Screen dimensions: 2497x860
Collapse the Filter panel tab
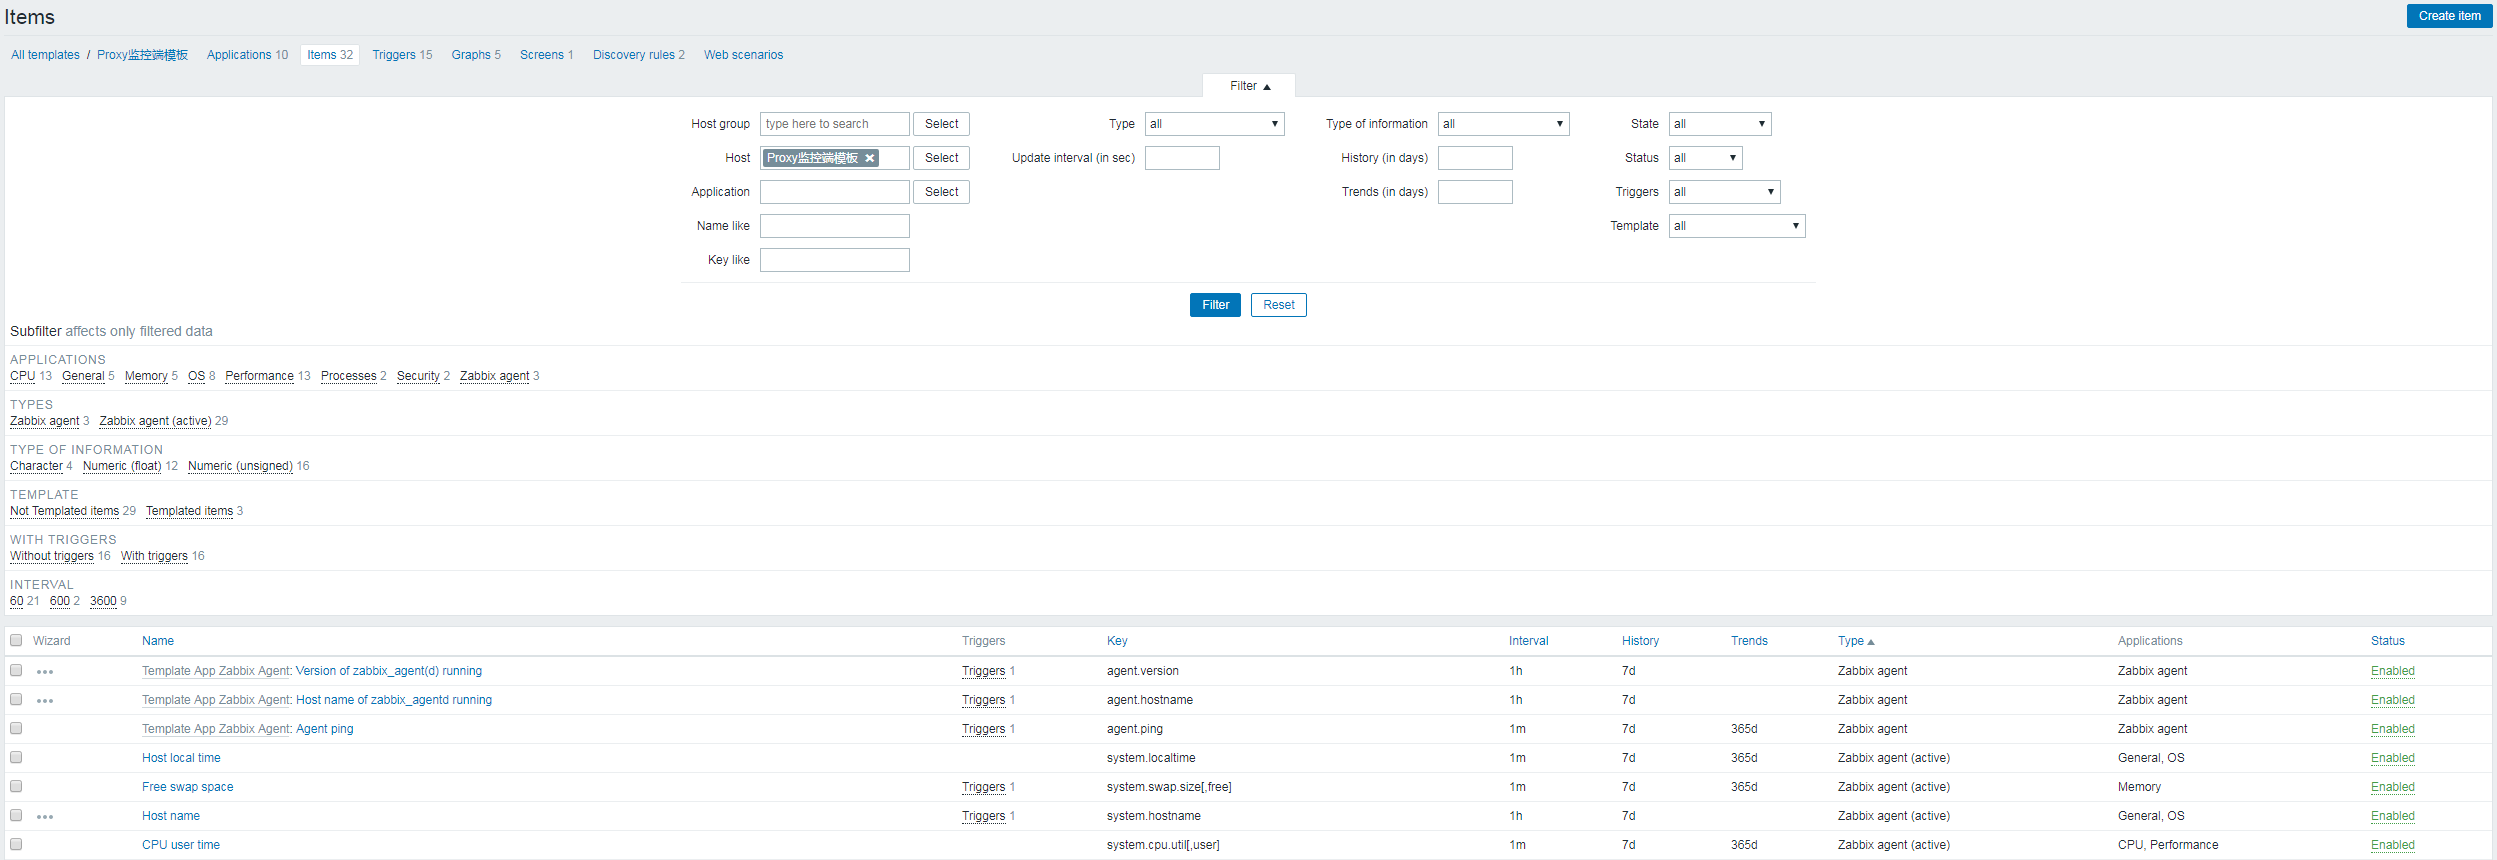coord(1249,86)
